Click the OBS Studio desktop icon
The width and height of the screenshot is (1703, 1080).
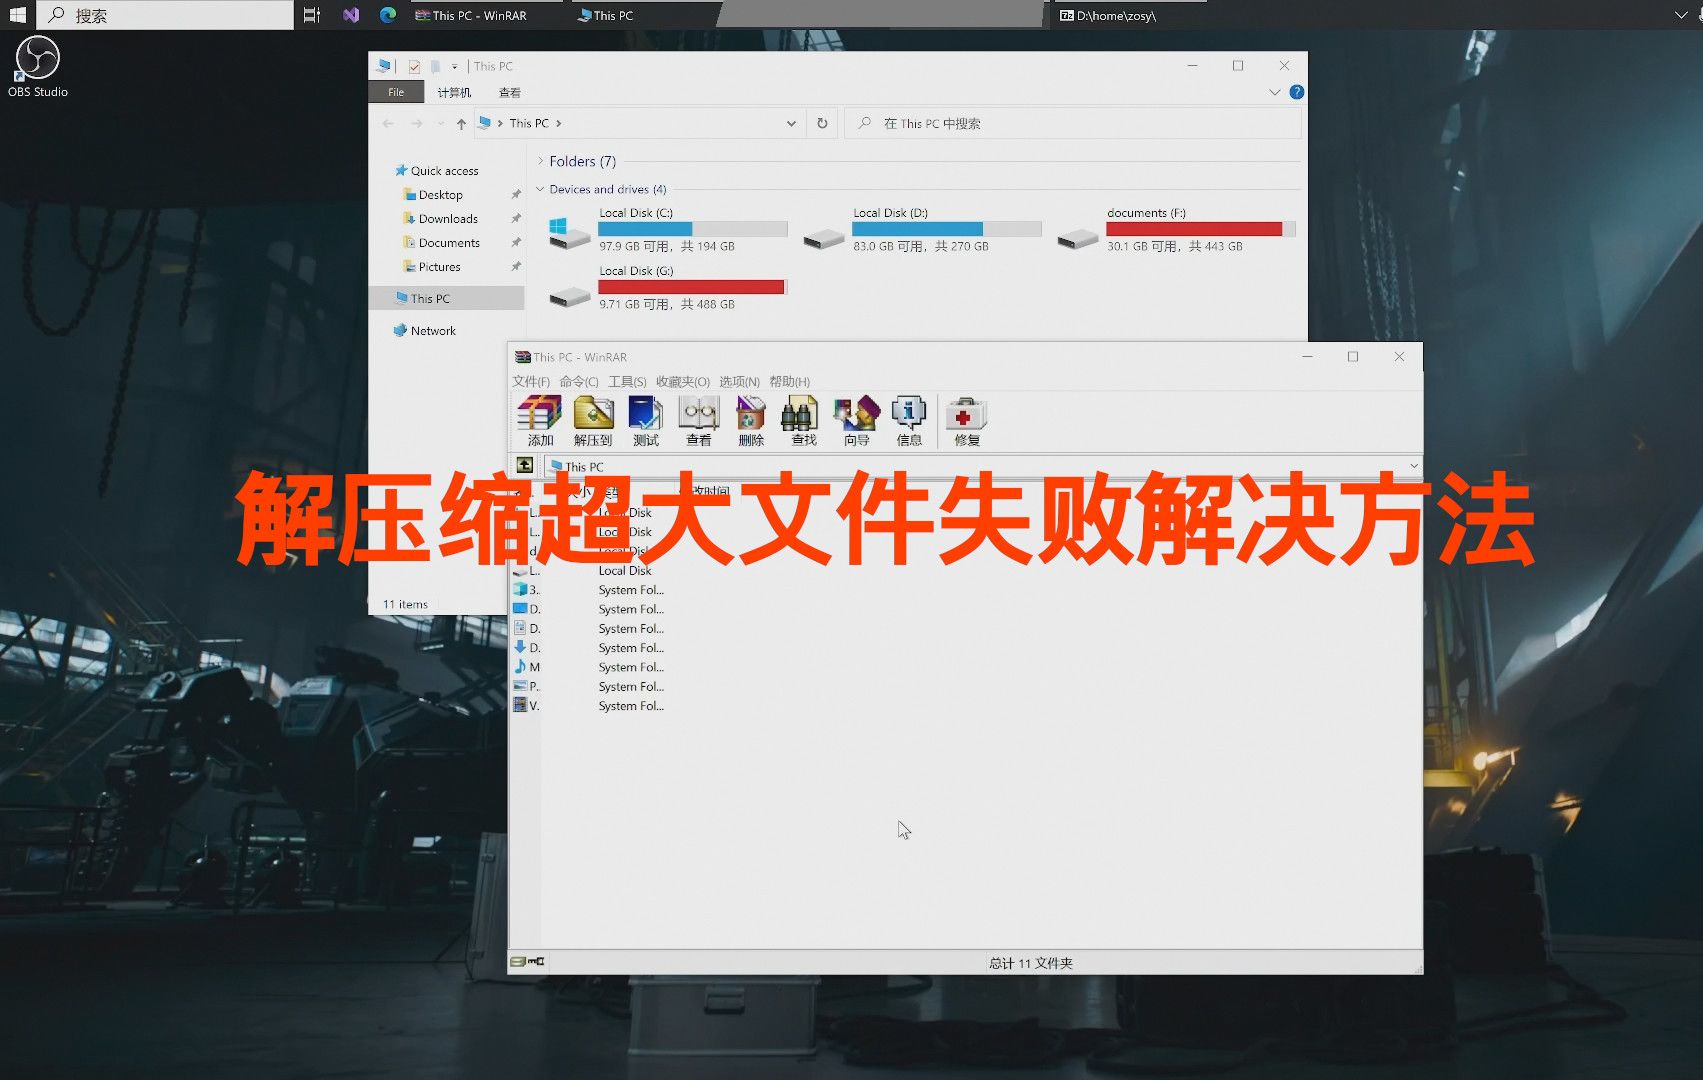coord(38,67)
